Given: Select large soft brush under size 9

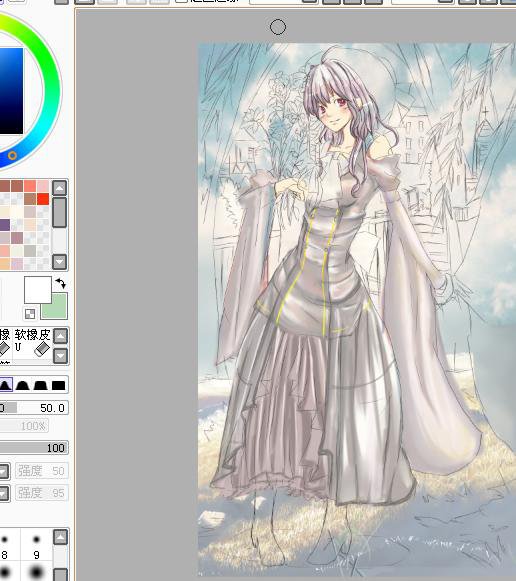Looking at the screenshot, I should pos(36,571).
